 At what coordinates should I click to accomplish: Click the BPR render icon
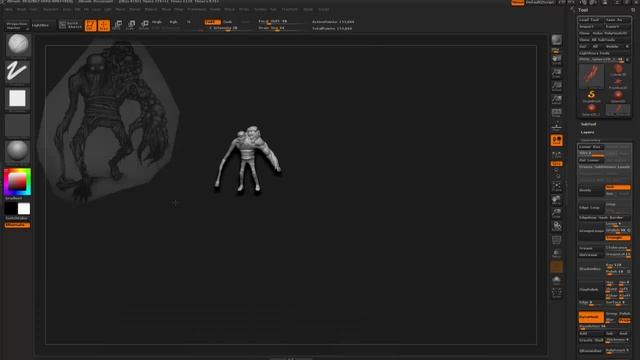pyautogui.click(x=556, y=40)
